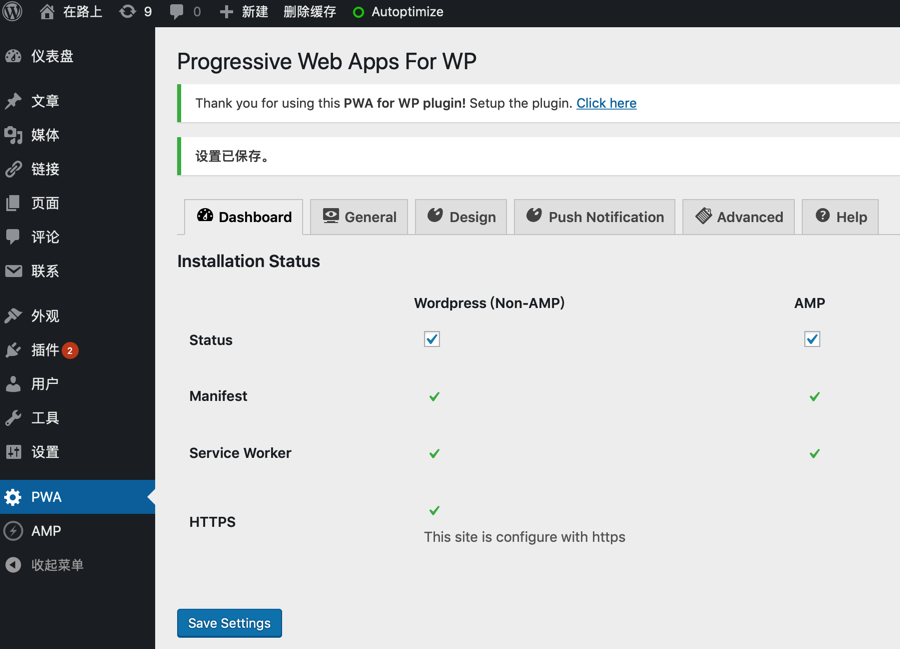The width and height of the screenshot is (900, 649).
Task: Collapse the sidebar with 收起菜单
Action: [x=45, y=565]
